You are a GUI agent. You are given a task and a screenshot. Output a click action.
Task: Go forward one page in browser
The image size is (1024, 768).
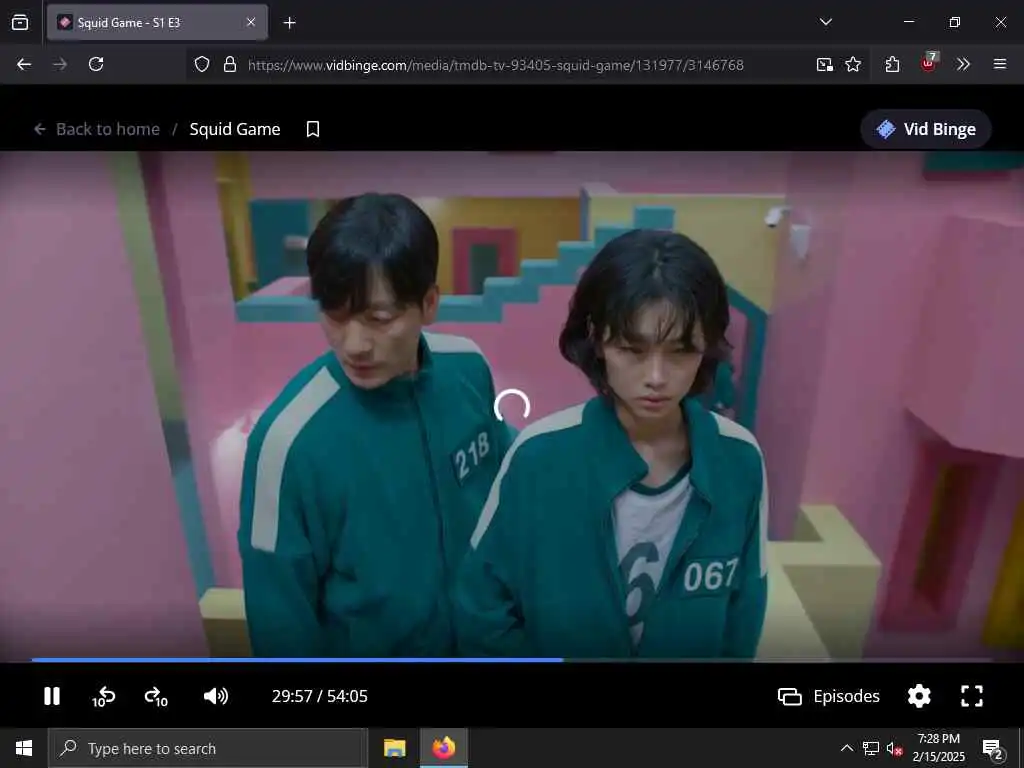click(60, 64)
